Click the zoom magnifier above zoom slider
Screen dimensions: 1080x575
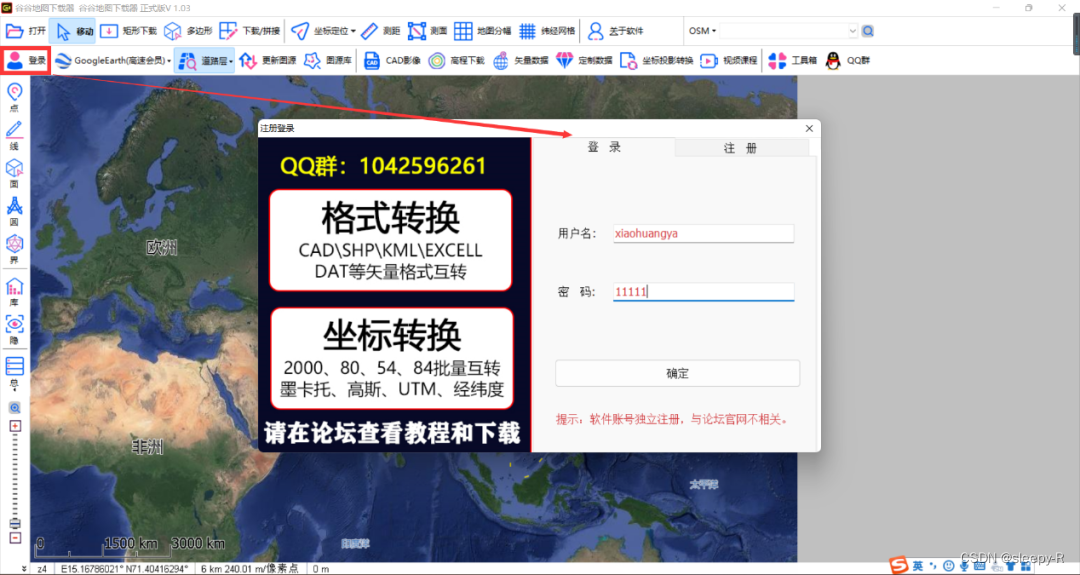coord(14,408)
